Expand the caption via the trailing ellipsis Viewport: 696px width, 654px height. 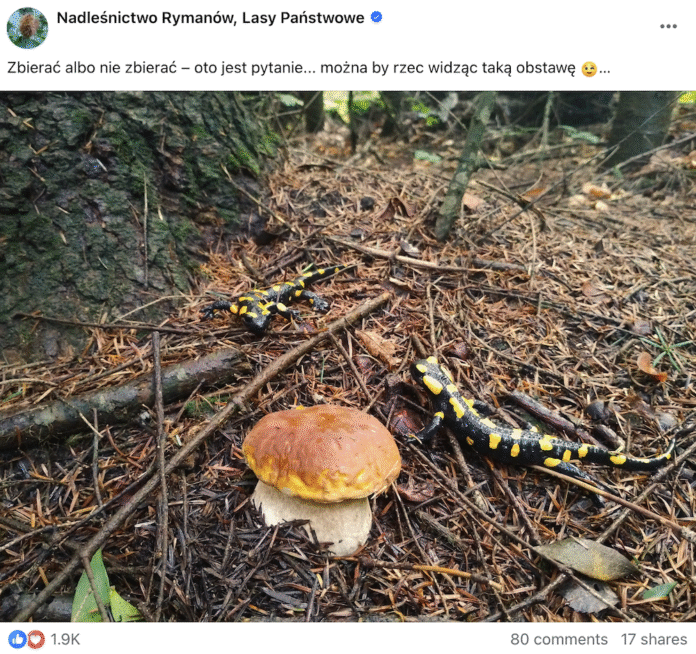click(x=605, y=70)
